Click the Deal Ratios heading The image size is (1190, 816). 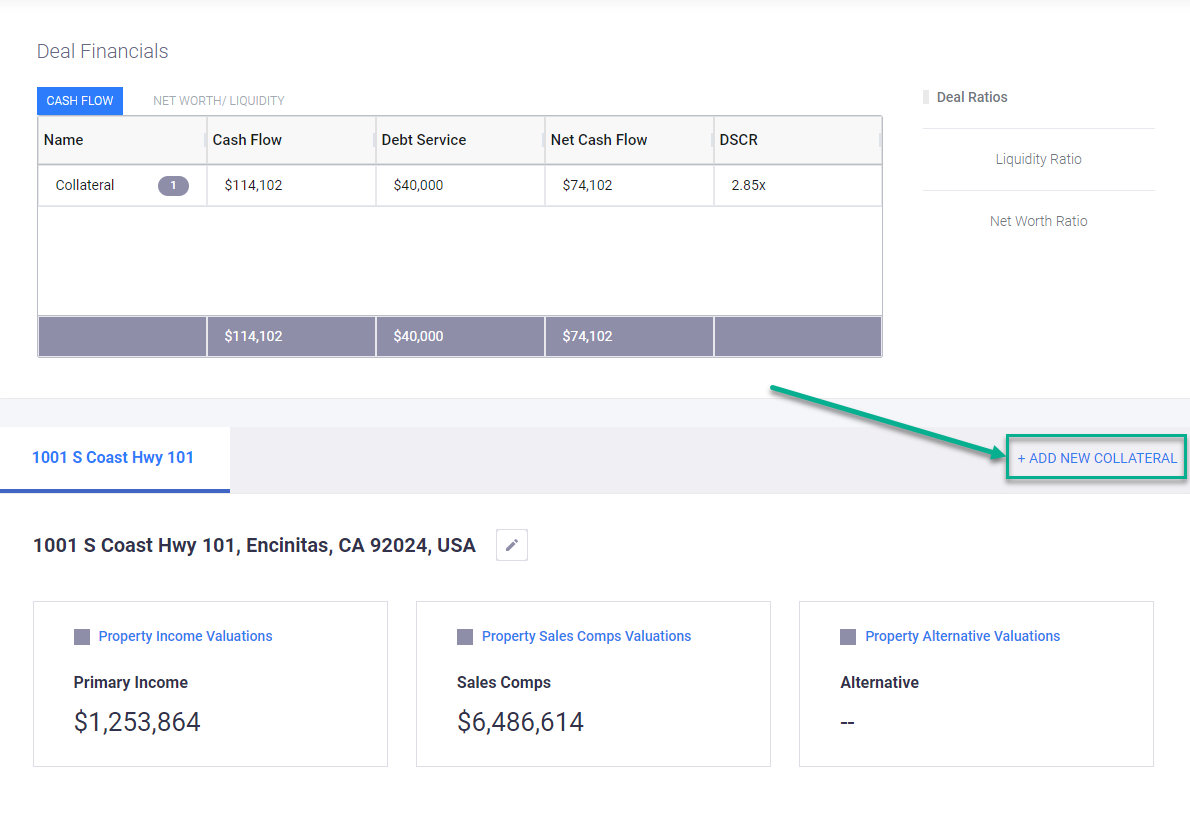(971, 97)
